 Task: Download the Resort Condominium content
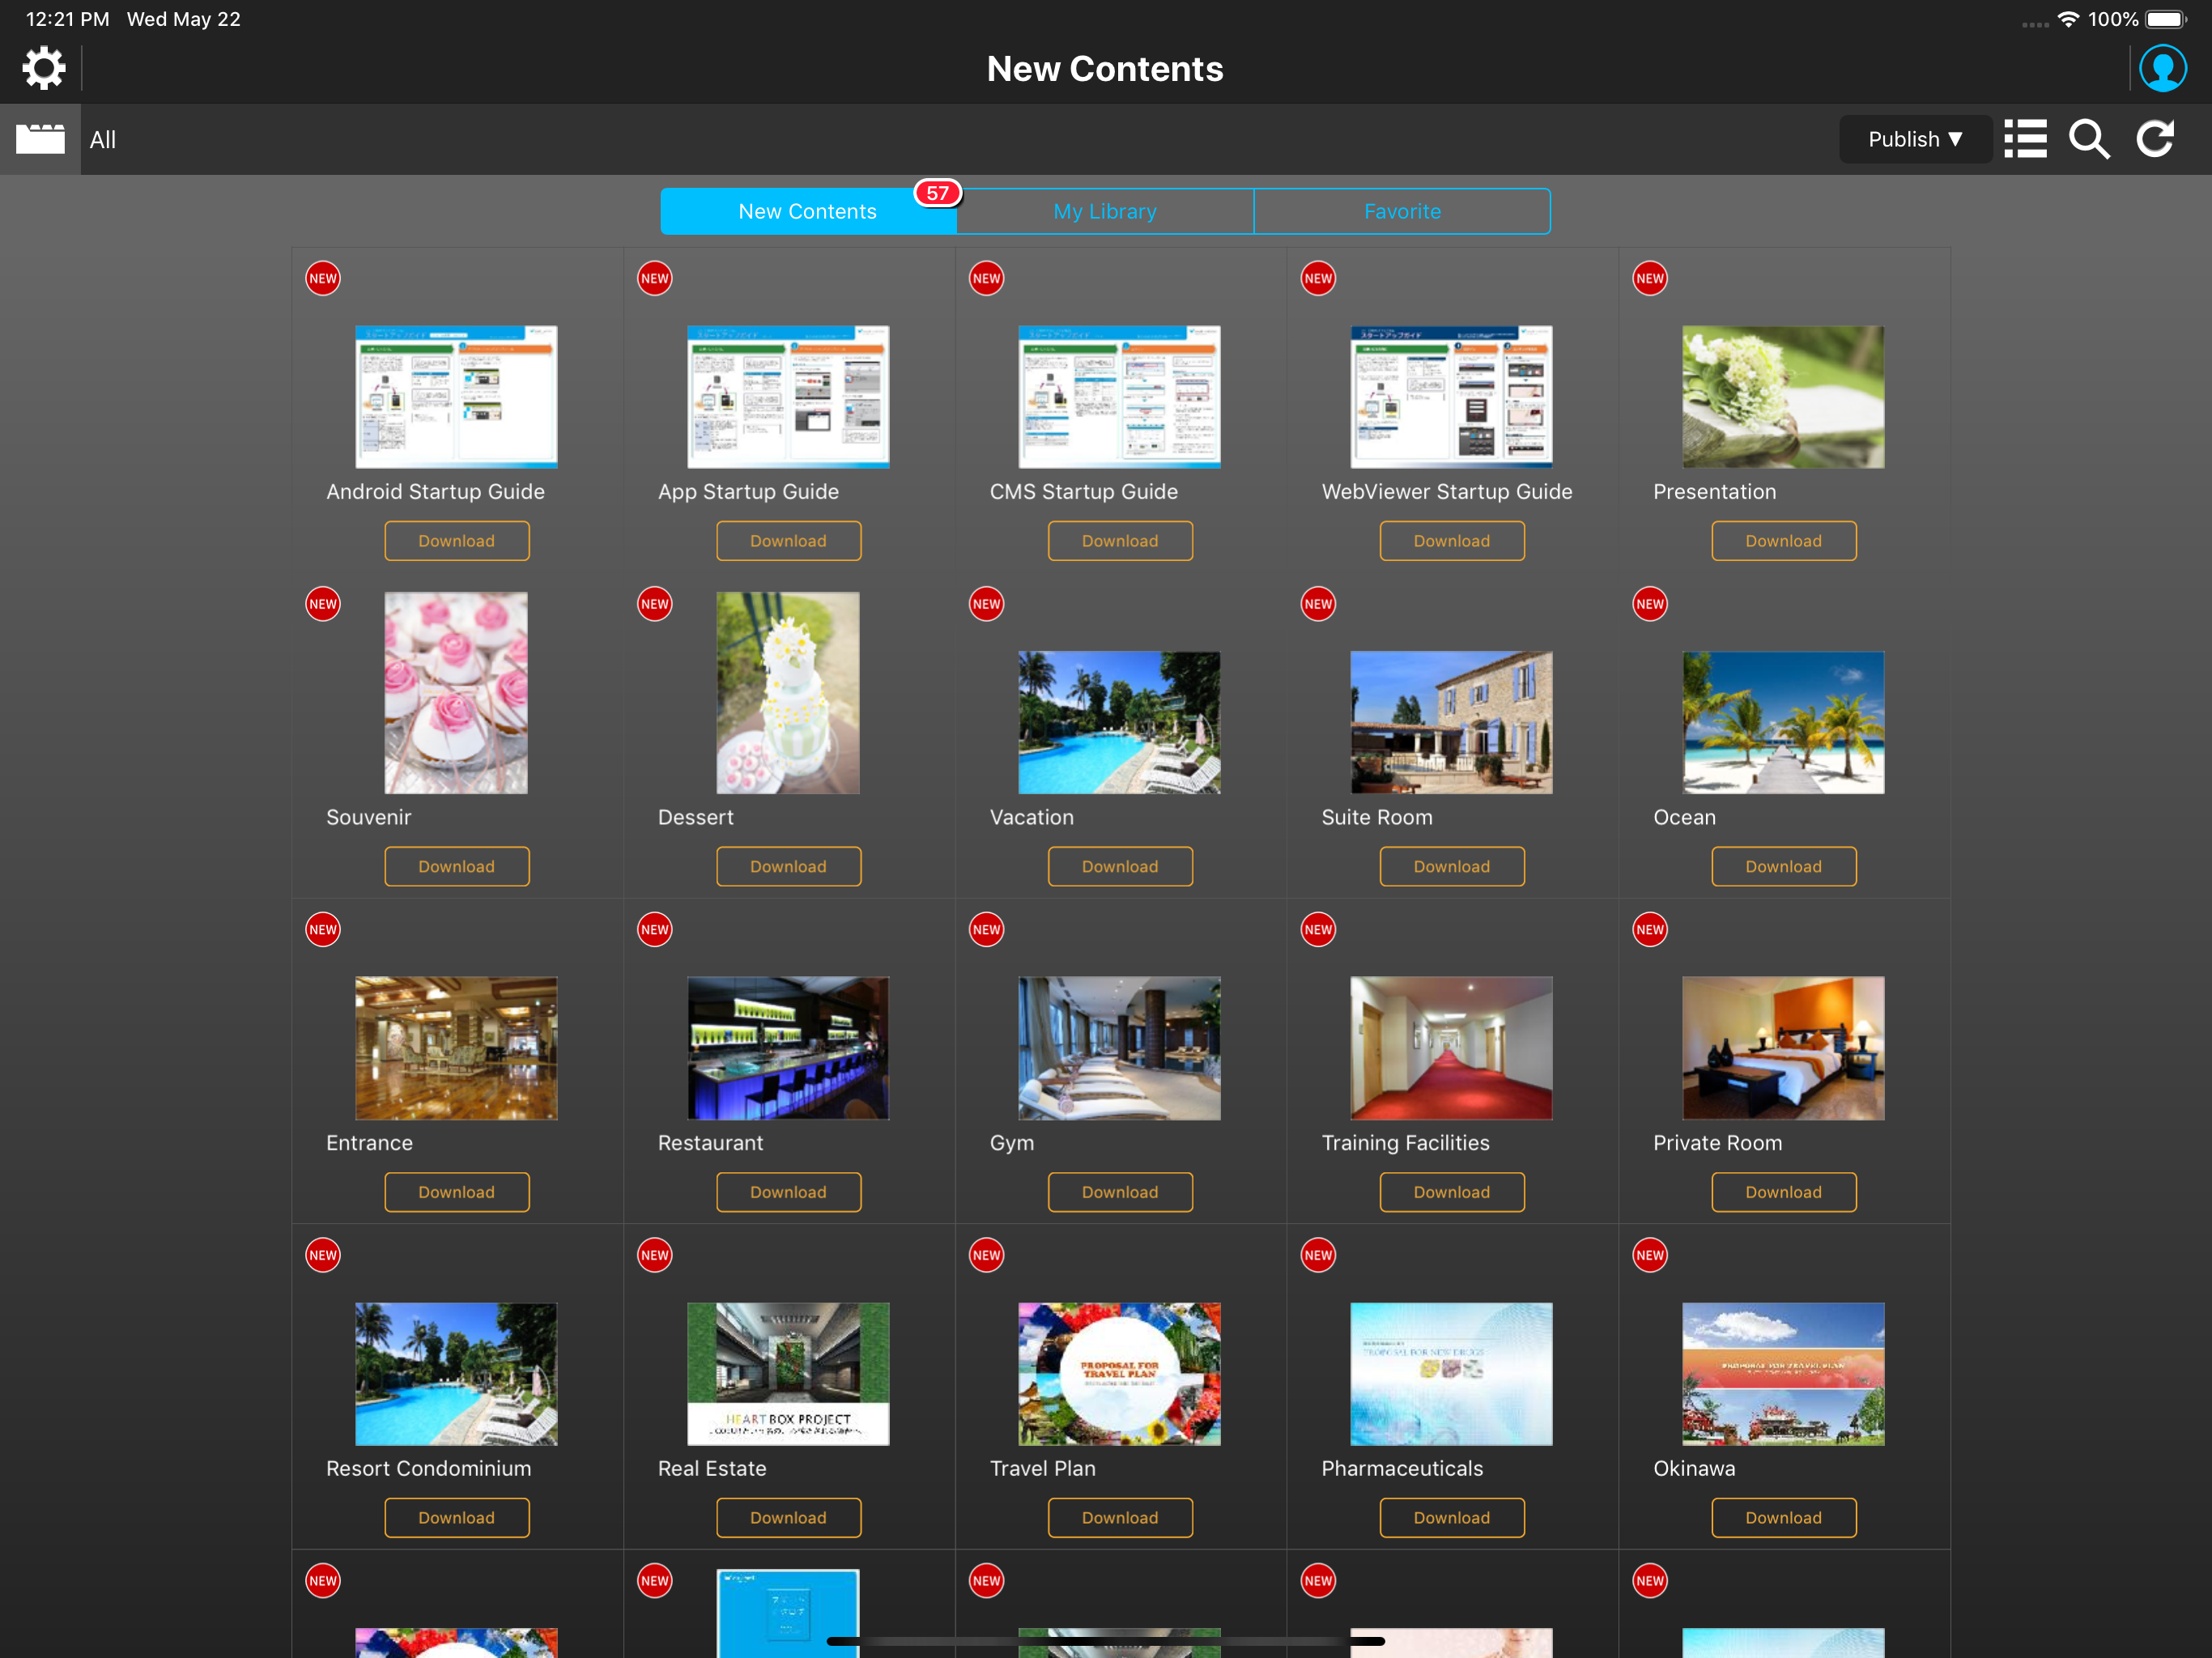[456, 1517]
